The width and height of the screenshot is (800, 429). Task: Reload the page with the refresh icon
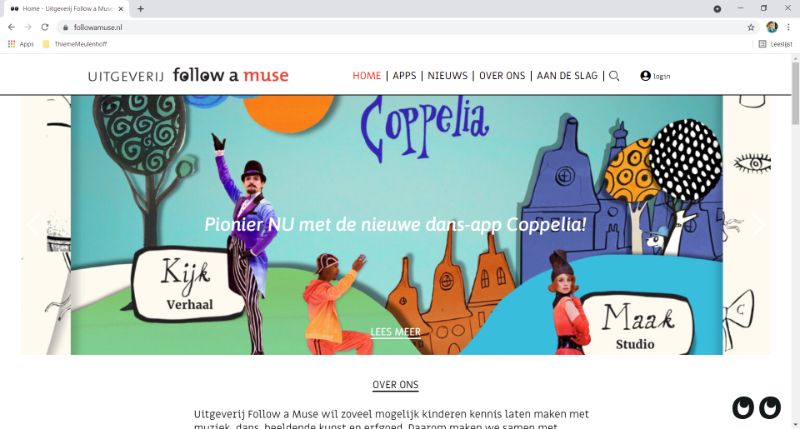45,27
